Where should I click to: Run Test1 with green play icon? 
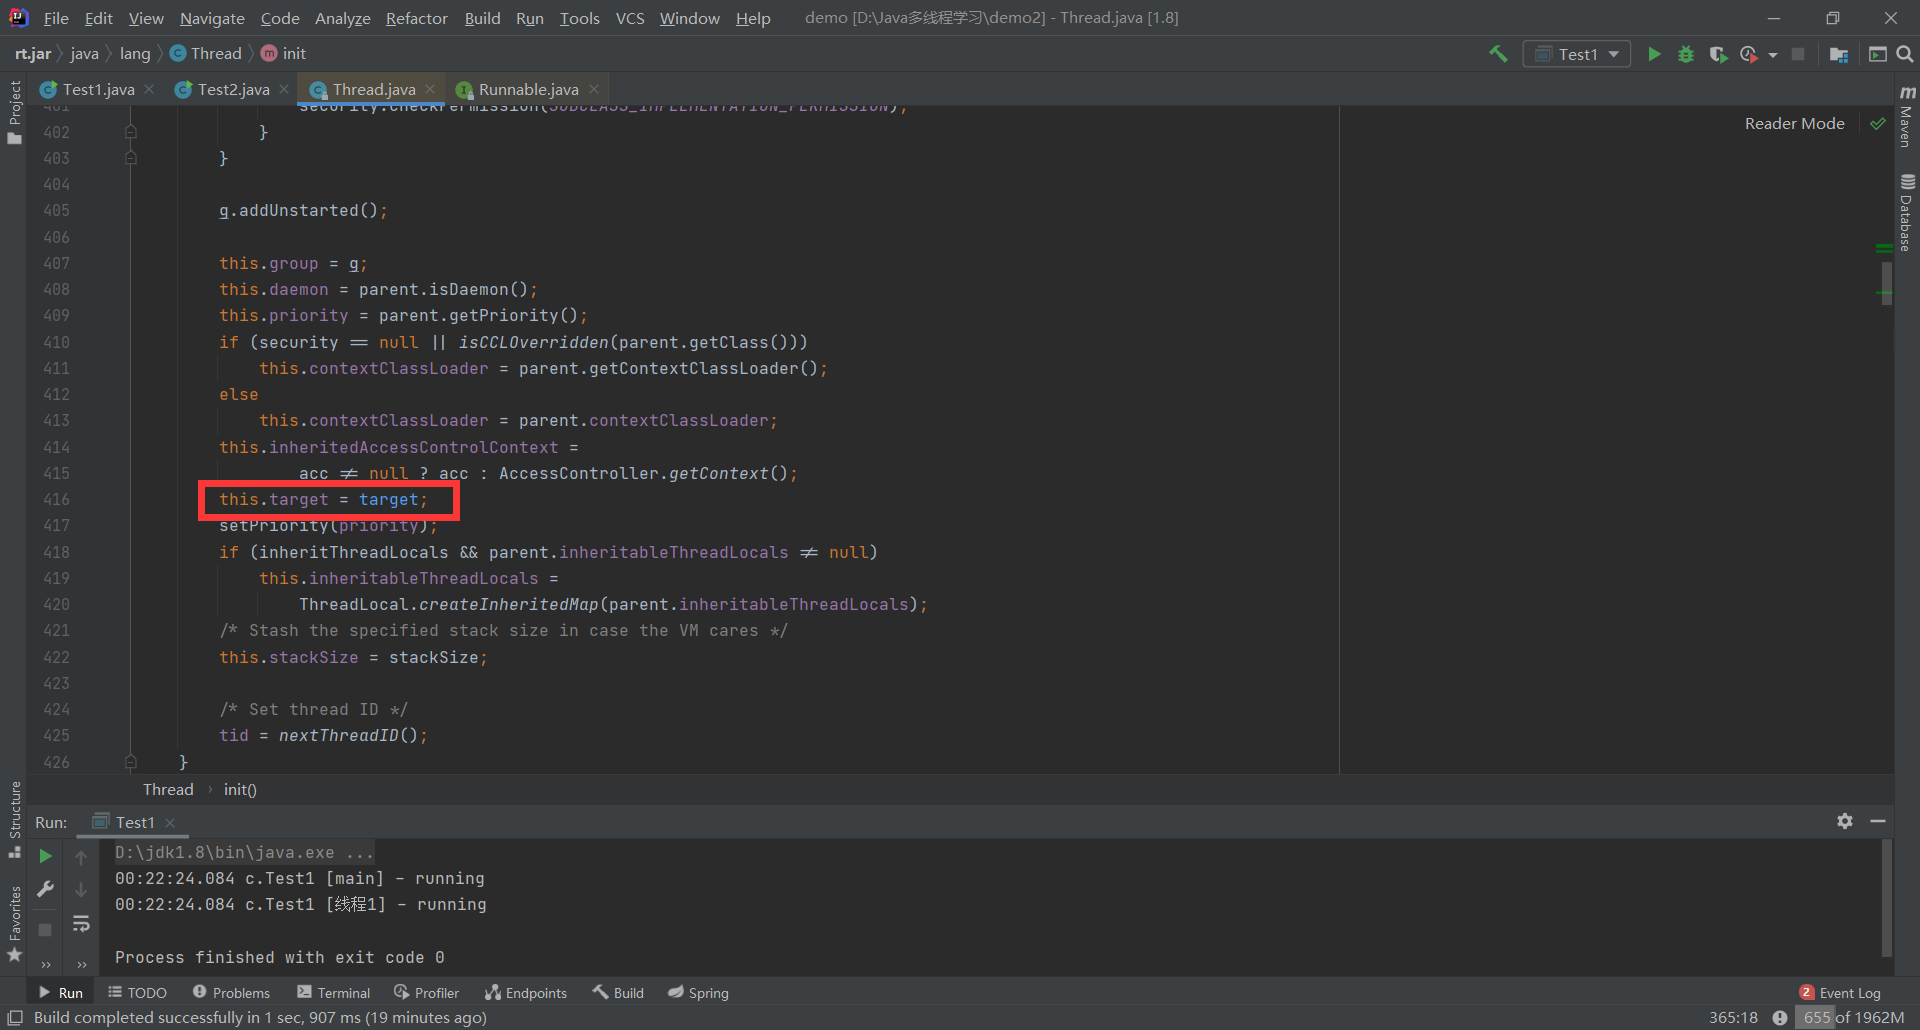pyautogui.click(x=1654, y=54)
